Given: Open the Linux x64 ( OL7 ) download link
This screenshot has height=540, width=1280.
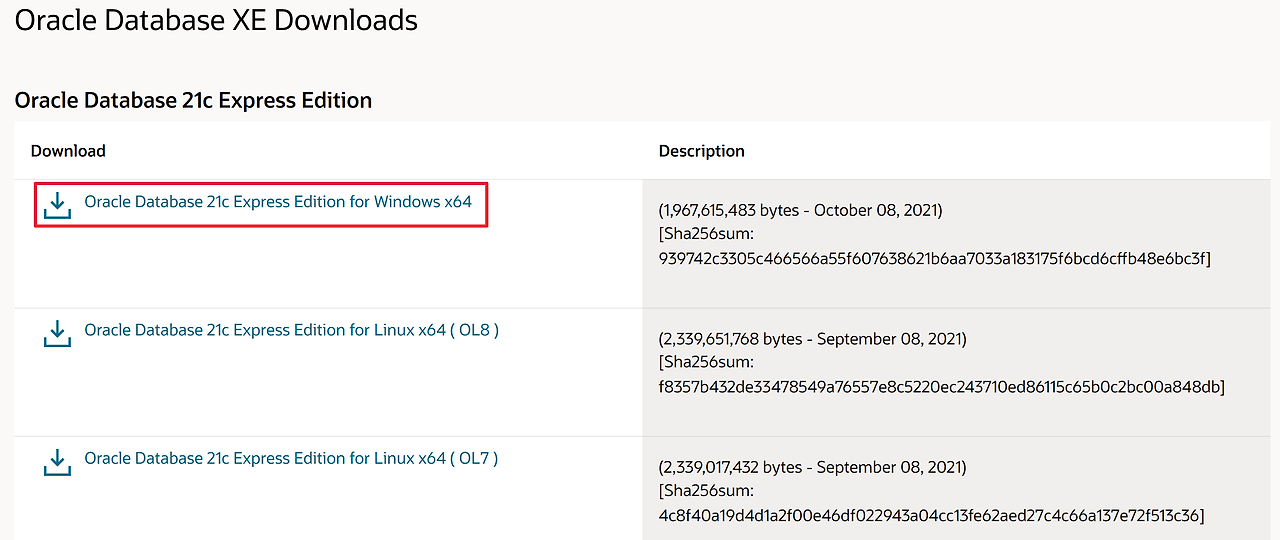Looking at the screenshot, I should [x=291, y=458].
